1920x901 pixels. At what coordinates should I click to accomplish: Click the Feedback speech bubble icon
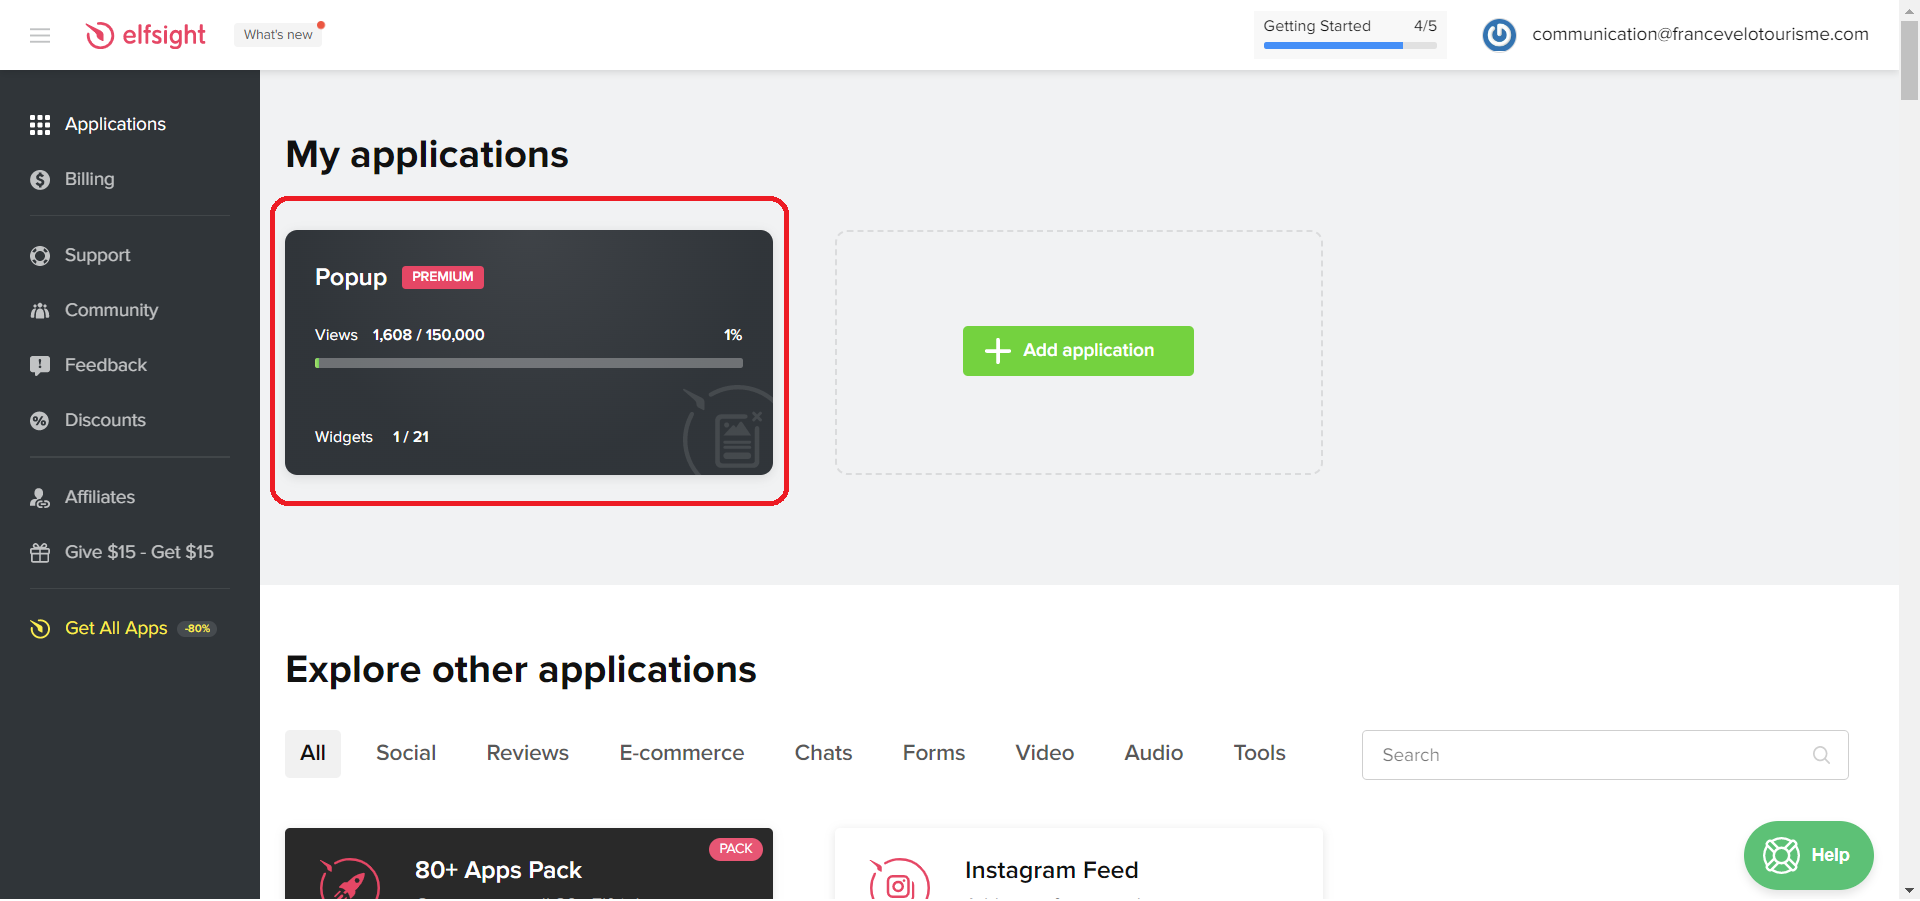tap(40, 366)
